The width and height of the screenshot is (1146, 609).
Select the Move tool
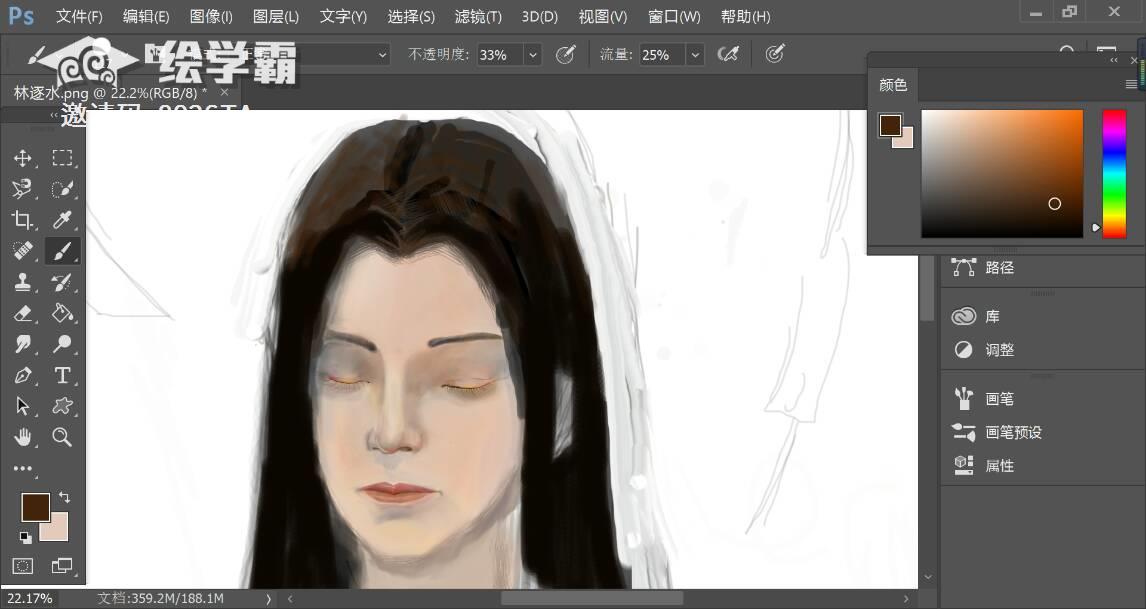pyautogui.click(x=23, y=158)
